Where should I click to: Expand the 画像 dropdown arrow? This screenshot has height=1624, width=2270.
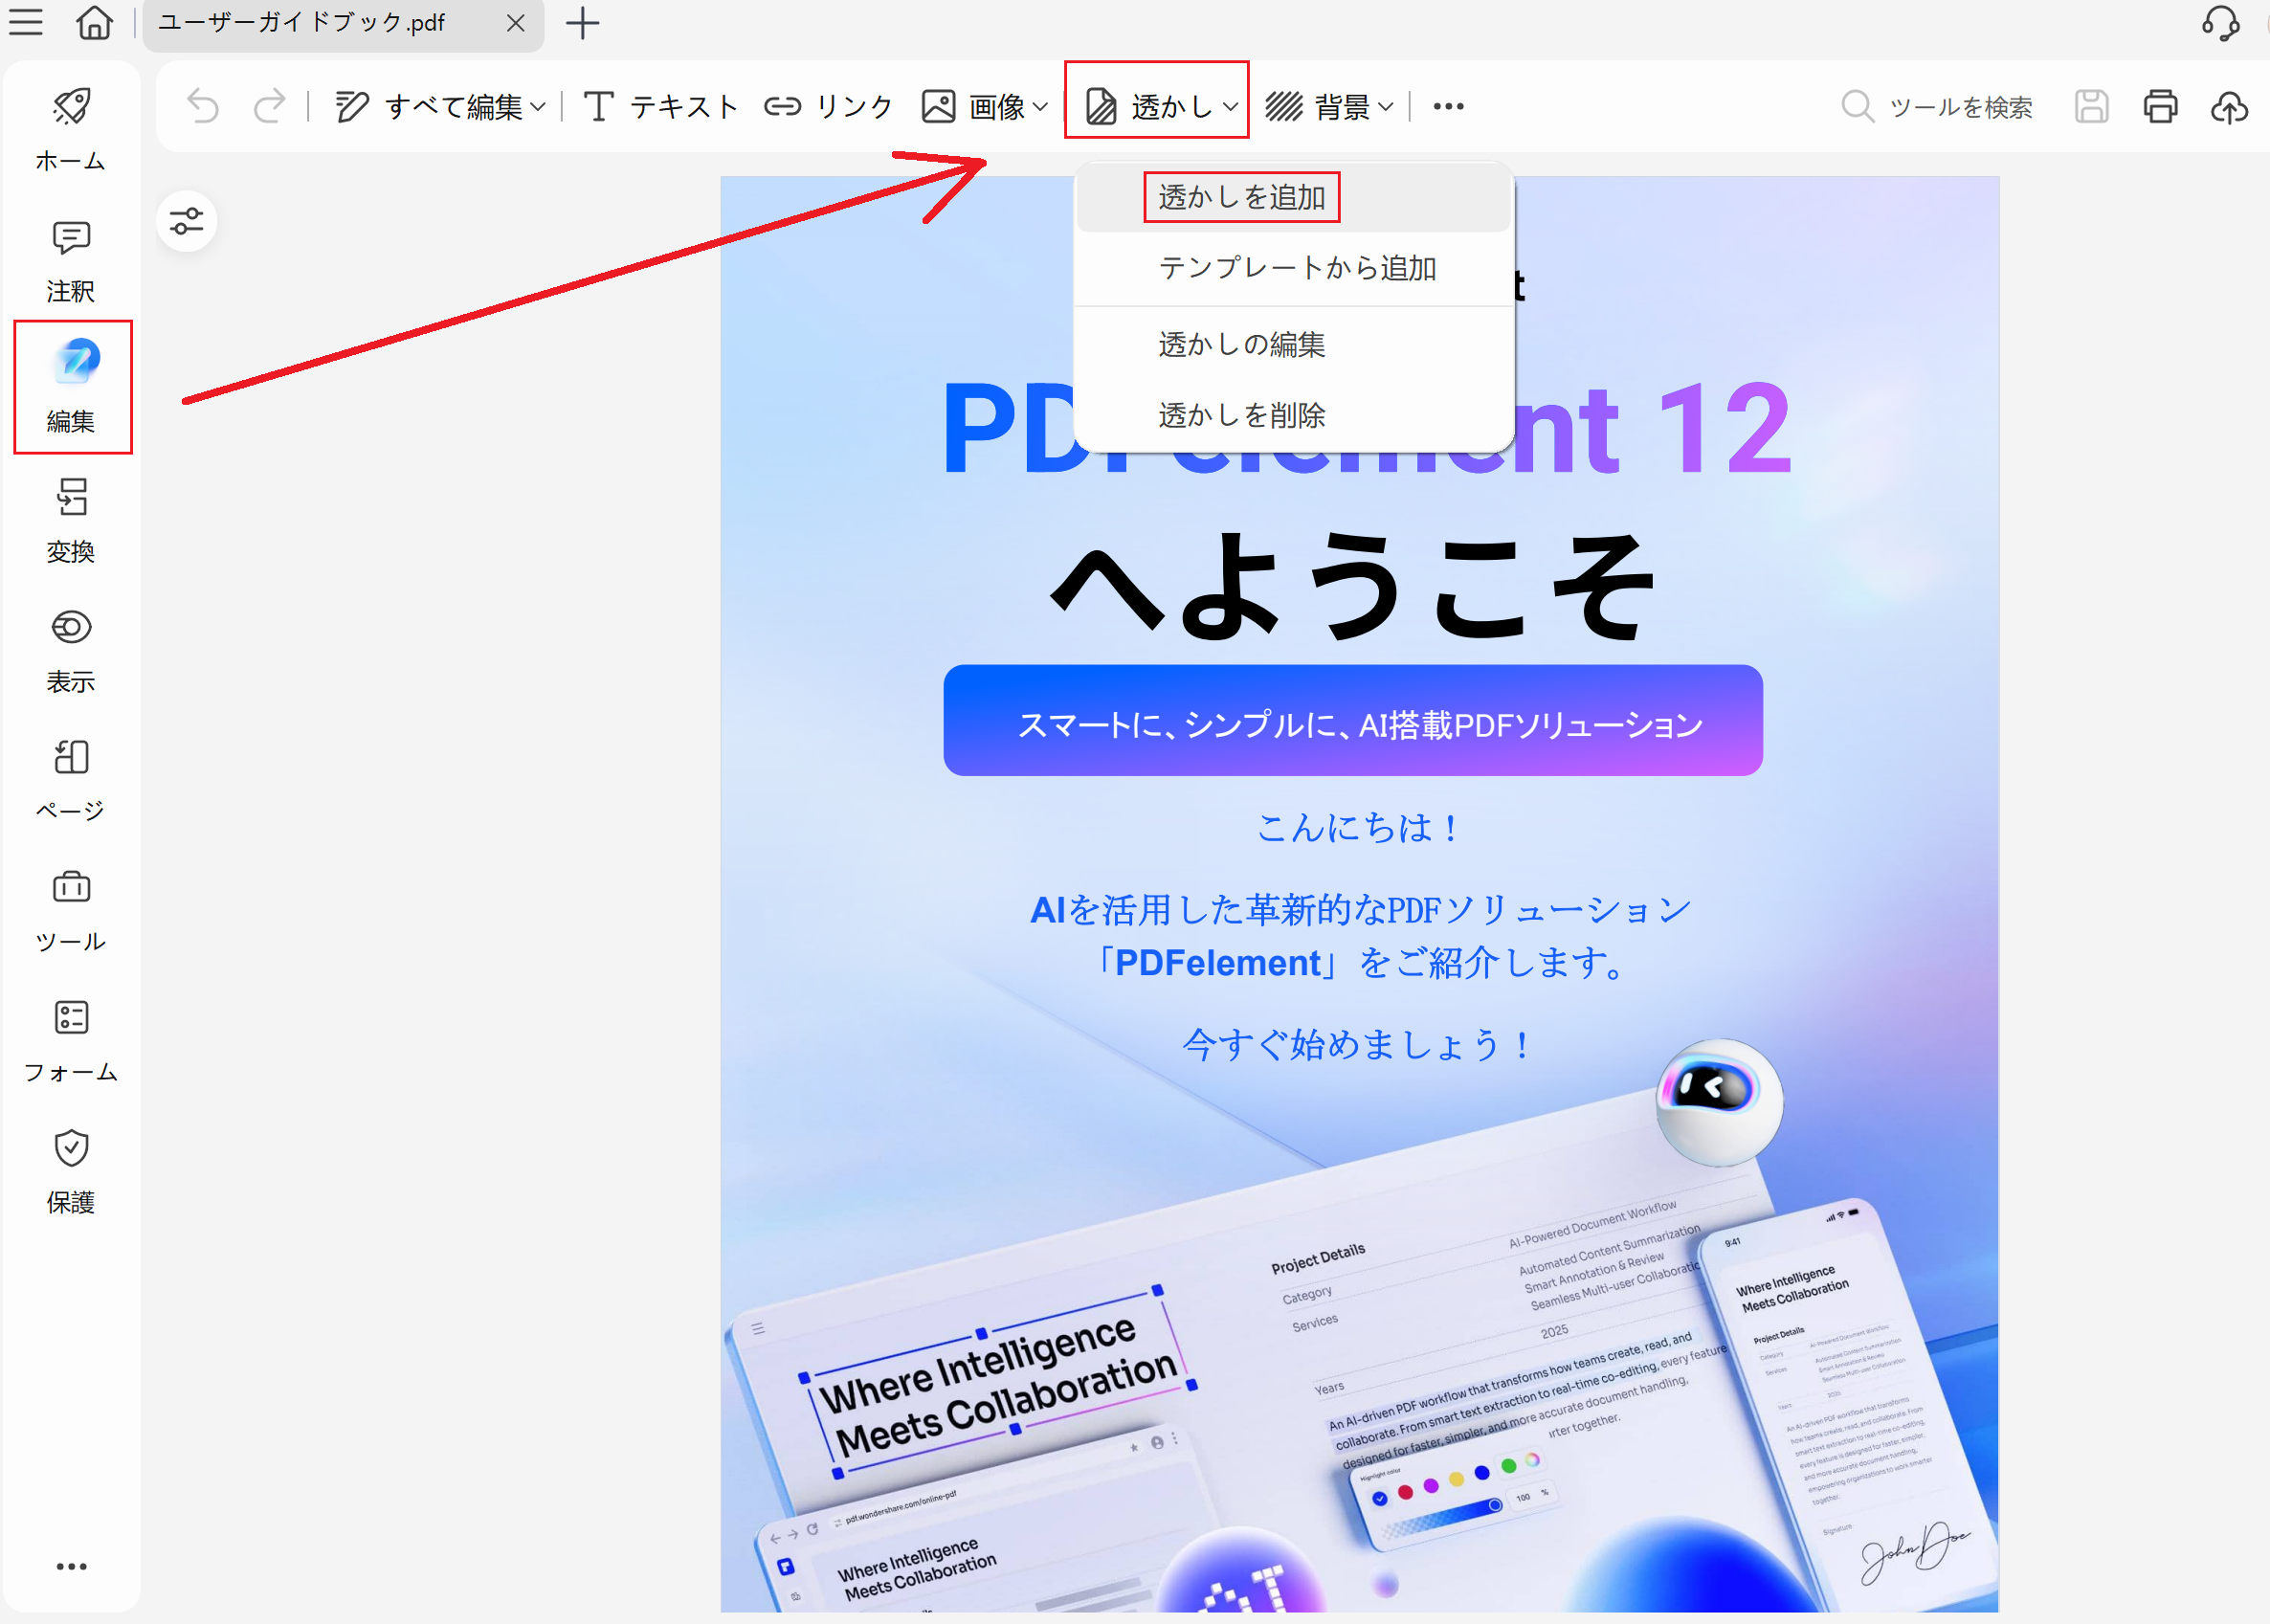(x=1040, y=107)
